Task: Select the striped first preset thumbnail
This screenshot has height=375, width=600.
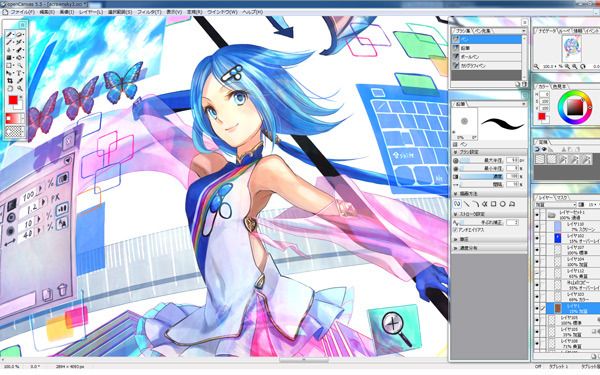Action: [540, 159]
